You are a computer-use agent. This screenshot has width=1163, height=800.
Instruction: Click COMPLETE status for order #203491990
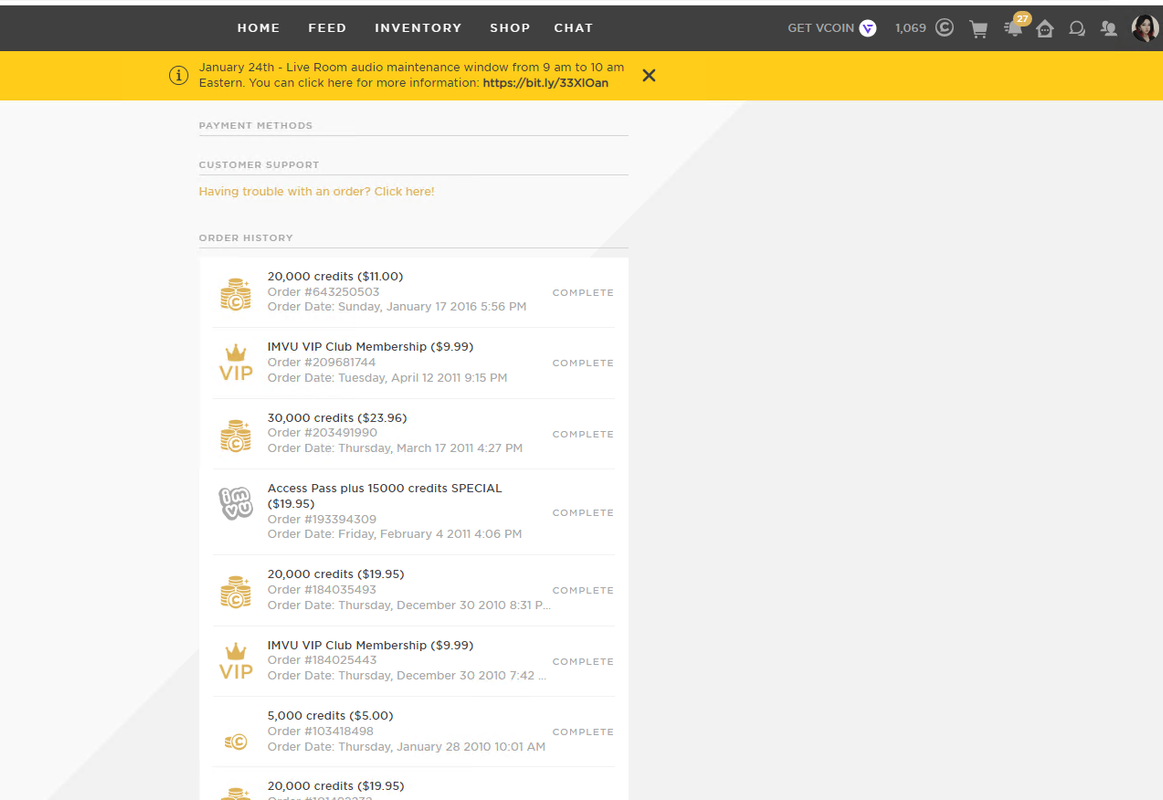pos(583,434)
